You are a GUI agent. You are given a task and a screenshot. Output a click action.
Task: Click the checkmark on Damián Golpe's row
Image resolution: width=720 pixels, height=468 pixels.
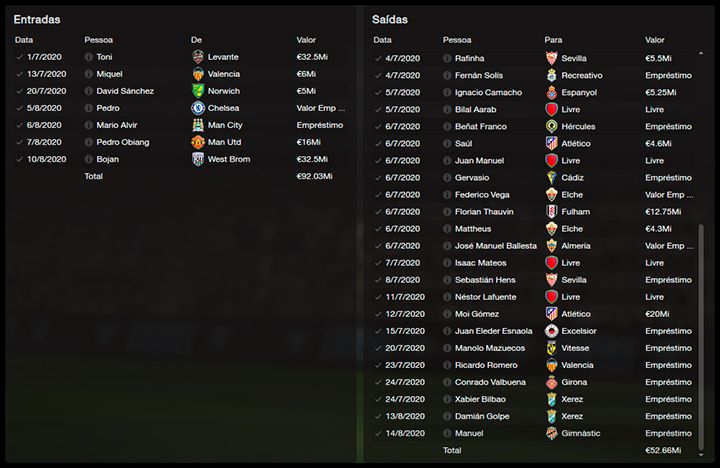click(378, 416)
